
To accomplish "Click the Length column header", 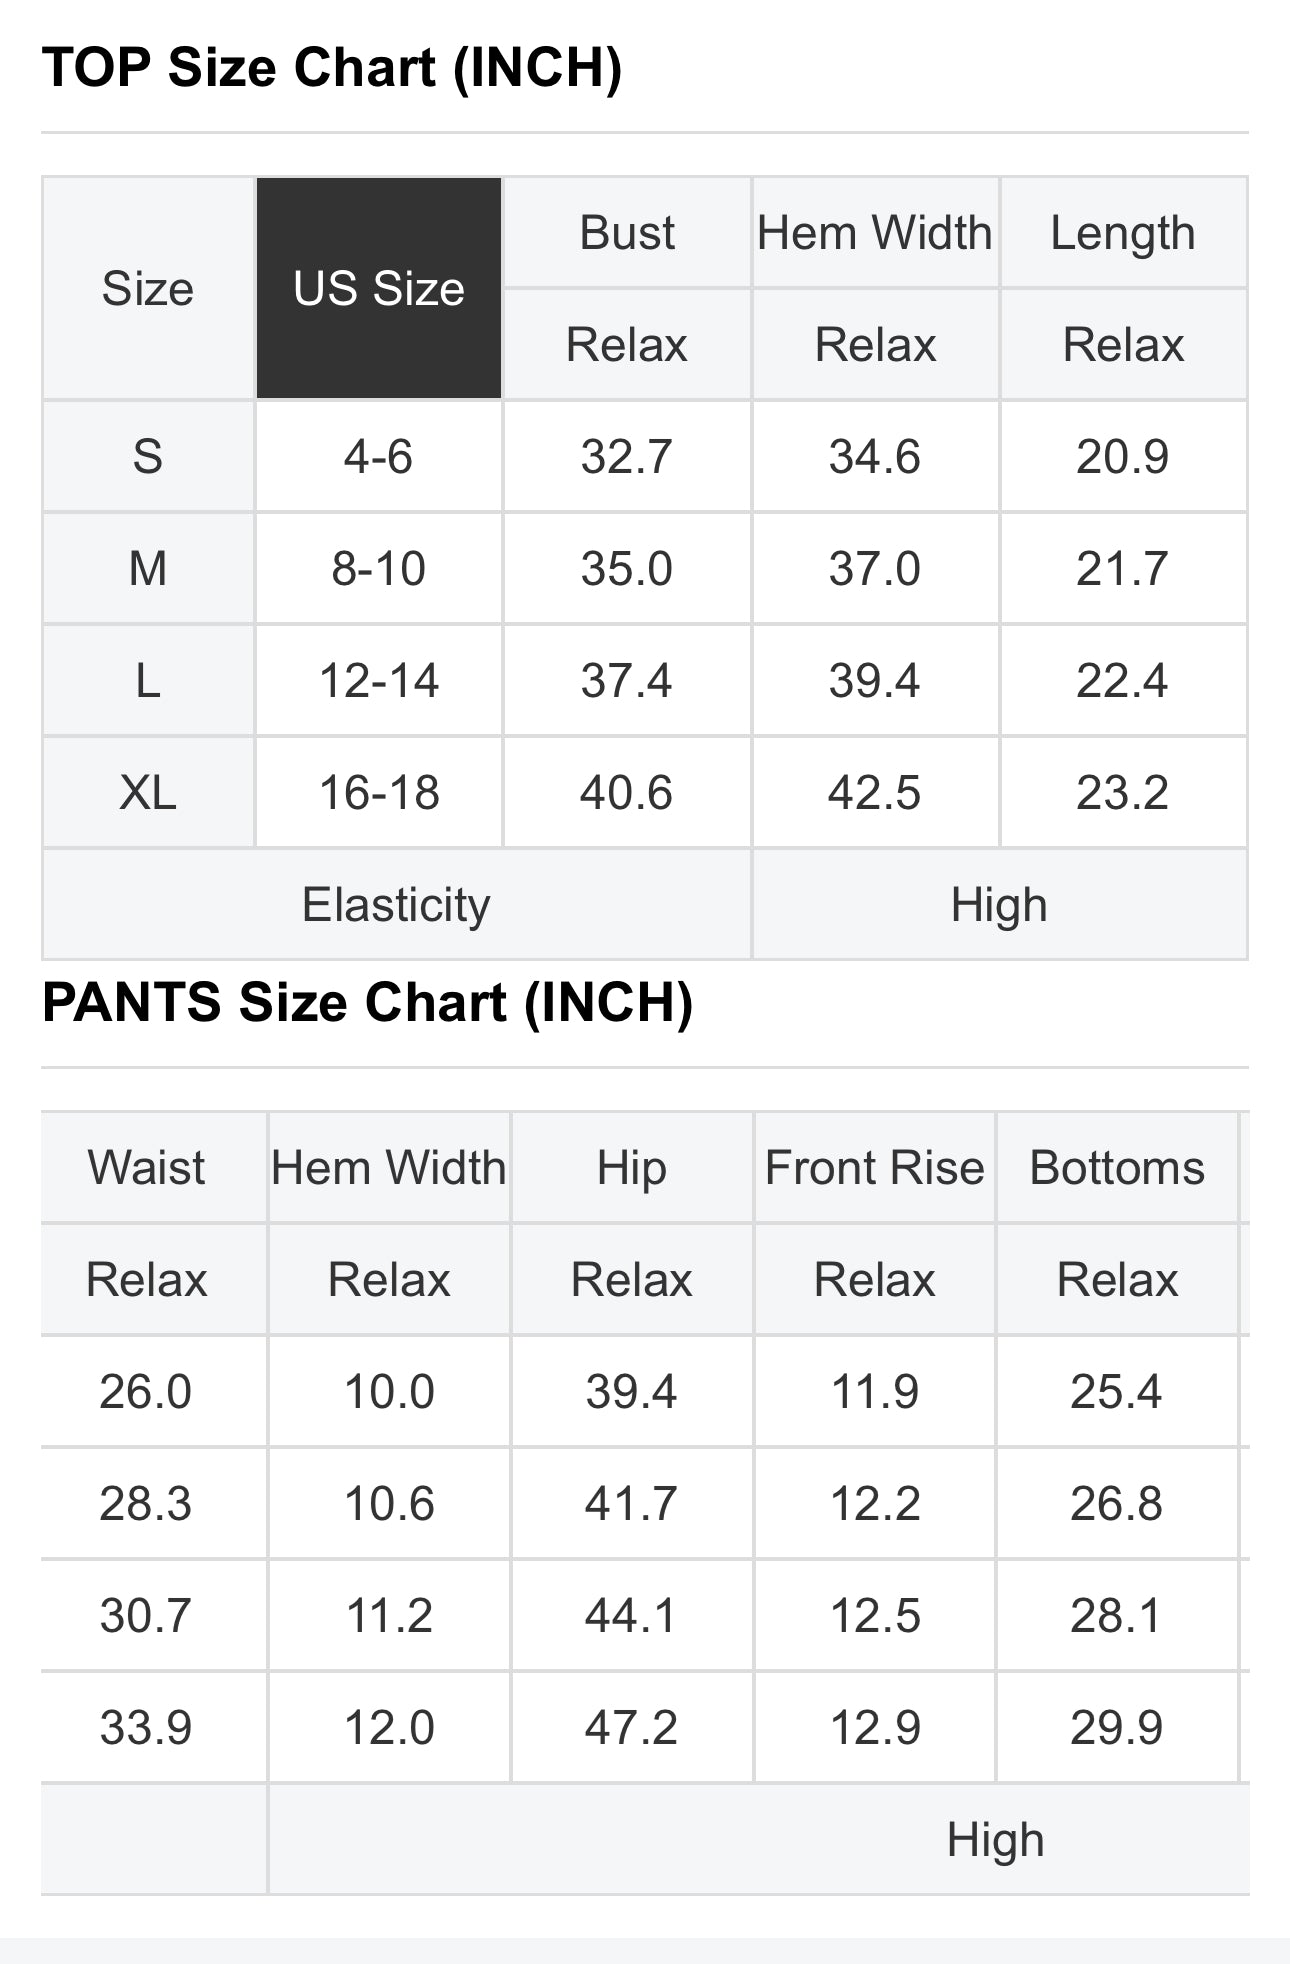I will 1122,233.
